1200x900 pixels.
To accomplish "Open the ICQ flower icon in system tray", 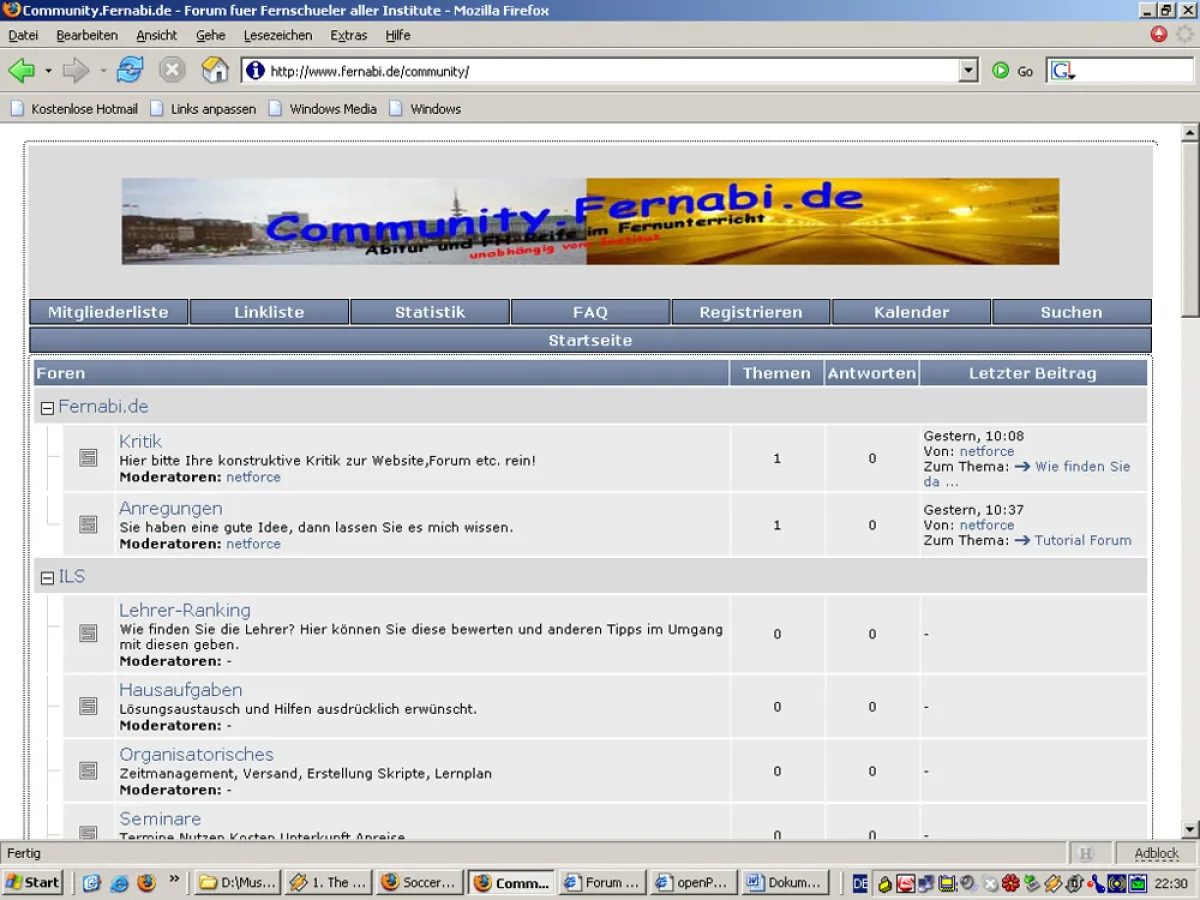I will tap(1011, 882).
